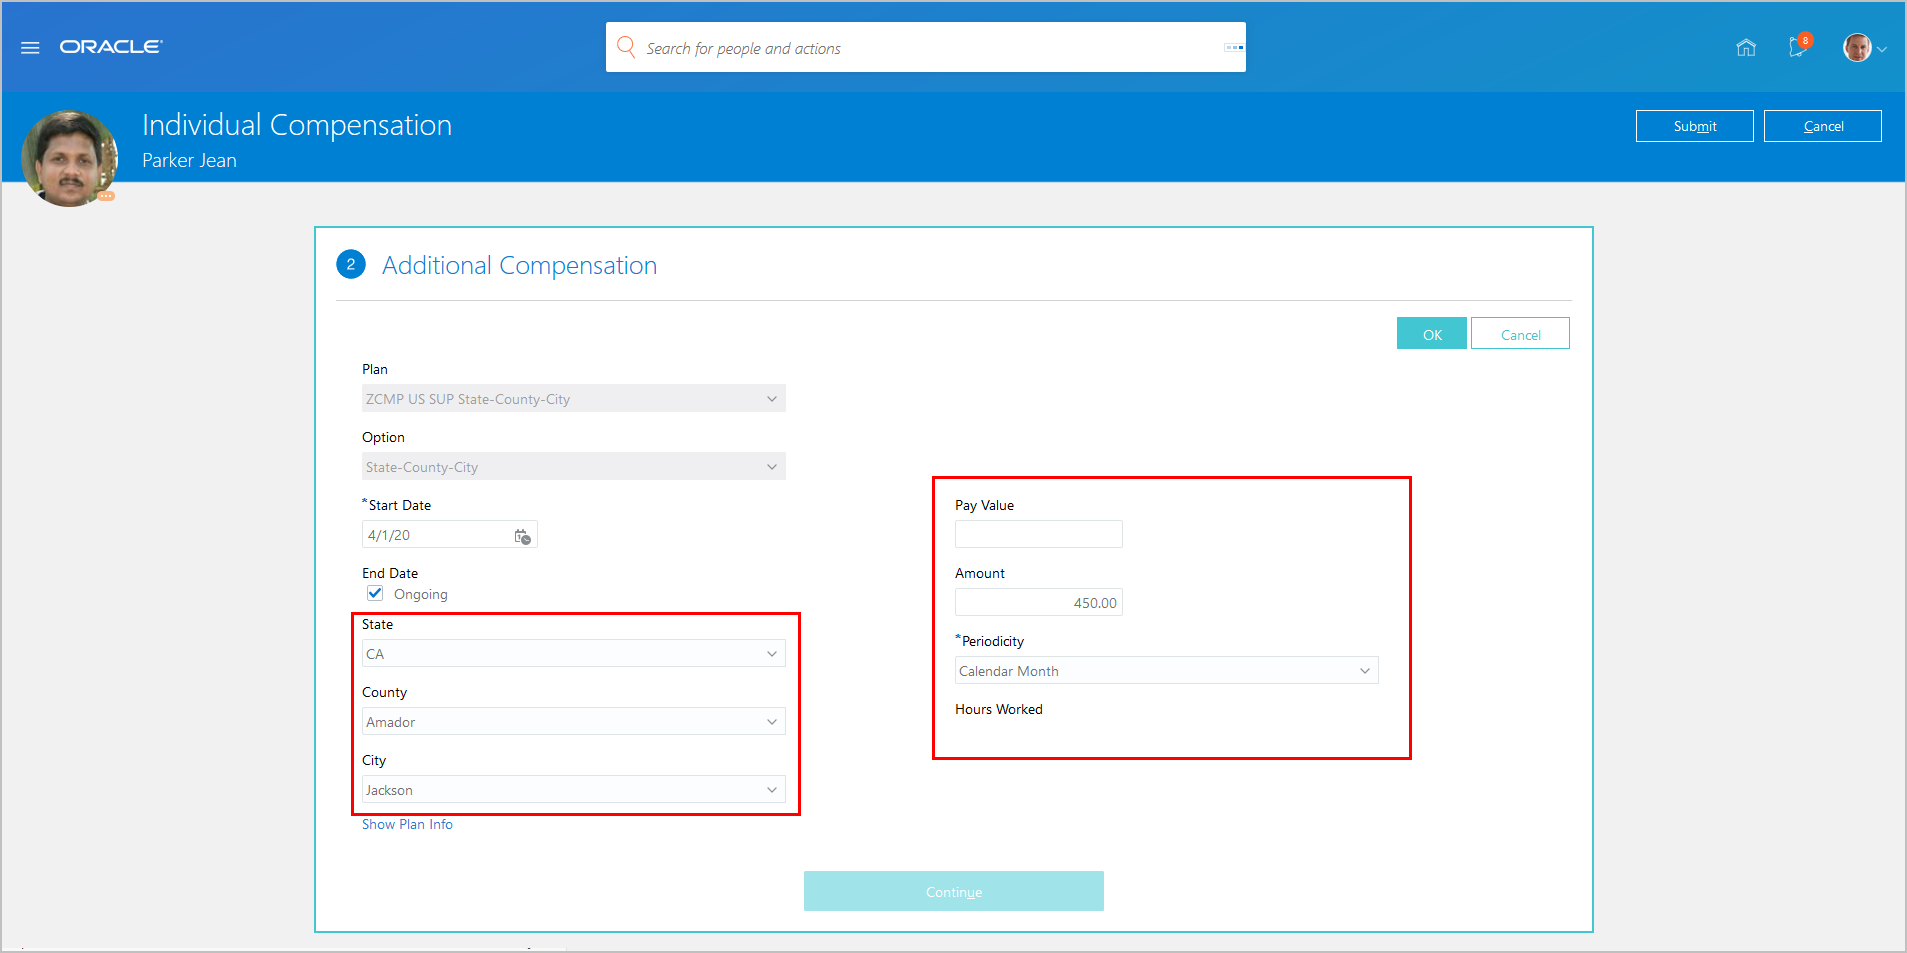Click Parker Jean's profile photo
Viewport: 1907px width, 953px height.
click(x=69, y=158)
